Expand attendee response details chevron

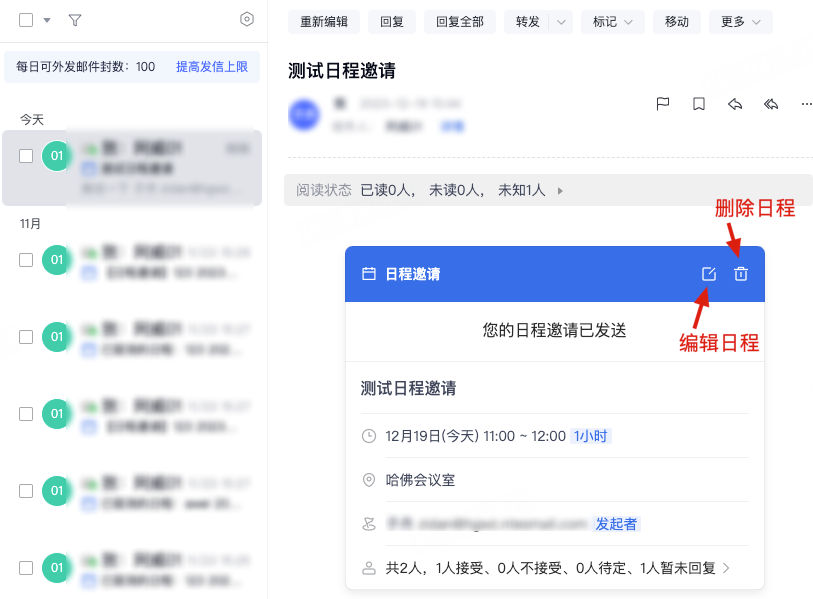[726, 568]
